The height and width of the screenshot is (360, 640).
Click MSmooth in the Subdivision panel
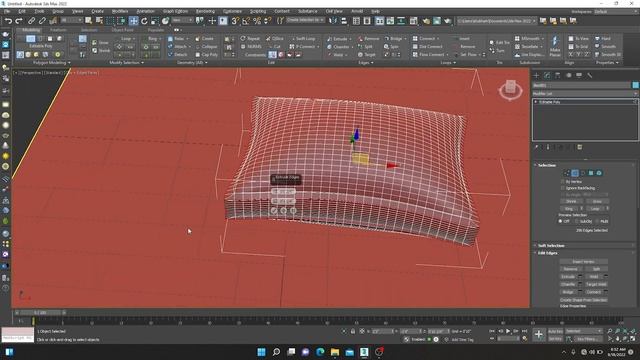pos(529,39)
